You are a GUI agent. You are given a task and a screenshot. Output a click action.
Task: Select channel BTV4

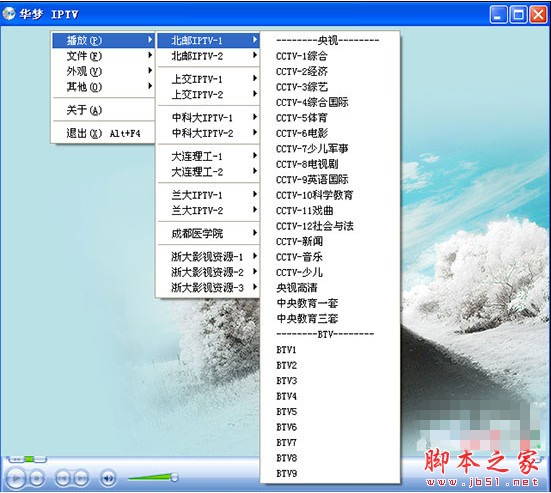(x=330, y=396)
